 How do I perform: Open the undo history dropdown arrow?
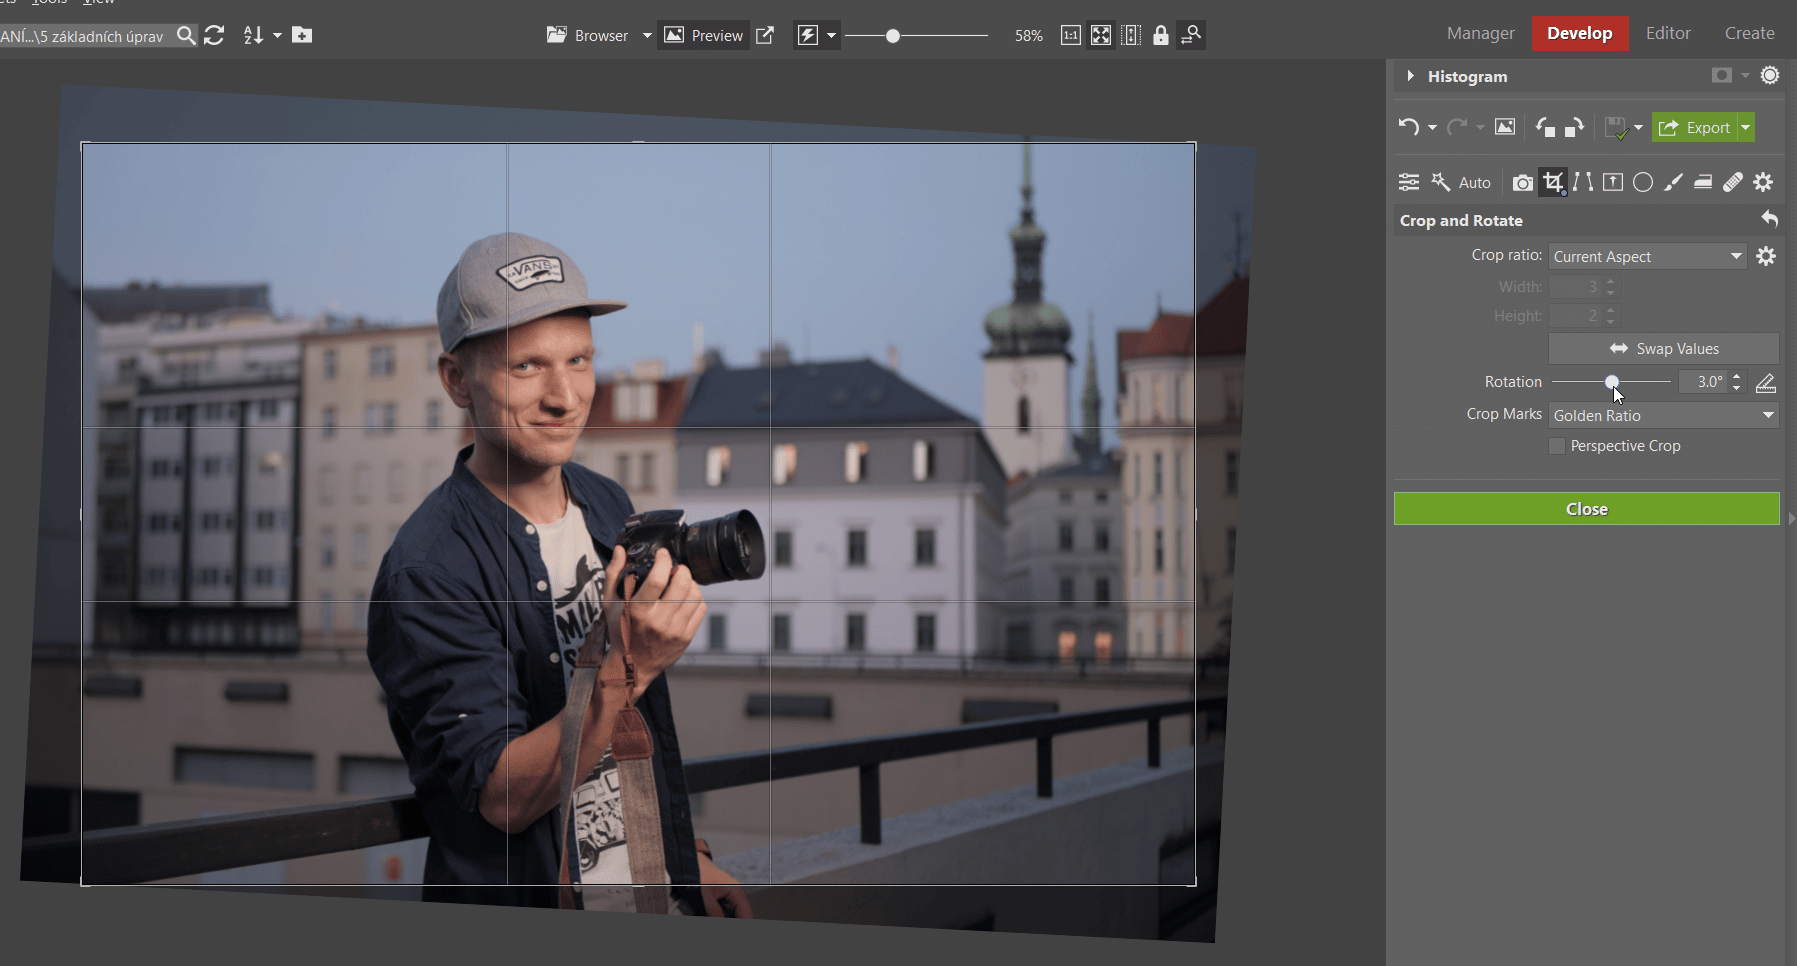point(1432,128)
